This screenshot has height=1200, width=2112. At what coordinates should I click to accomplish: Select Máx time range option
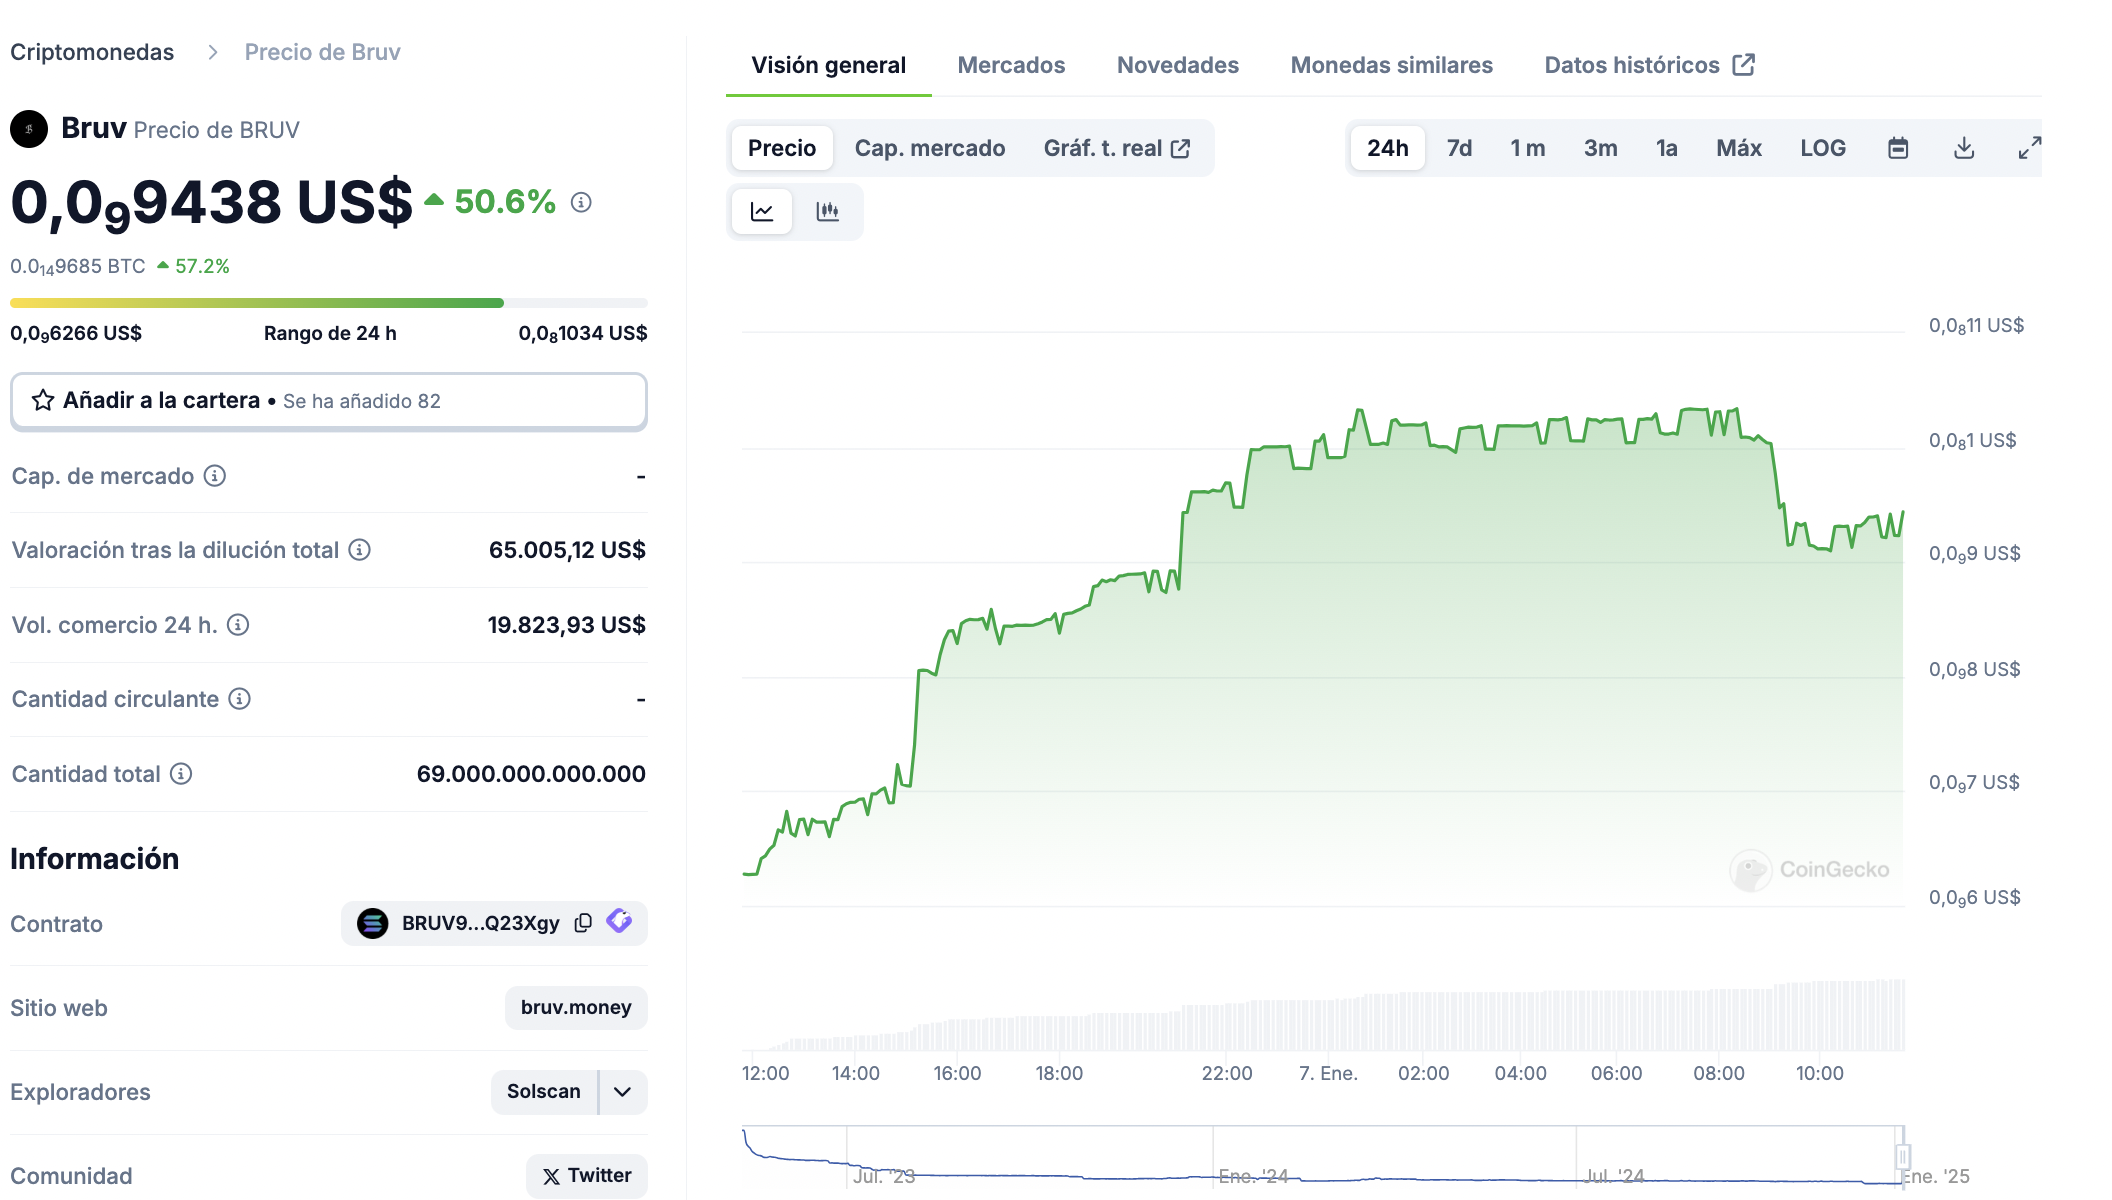[1738, 148]
